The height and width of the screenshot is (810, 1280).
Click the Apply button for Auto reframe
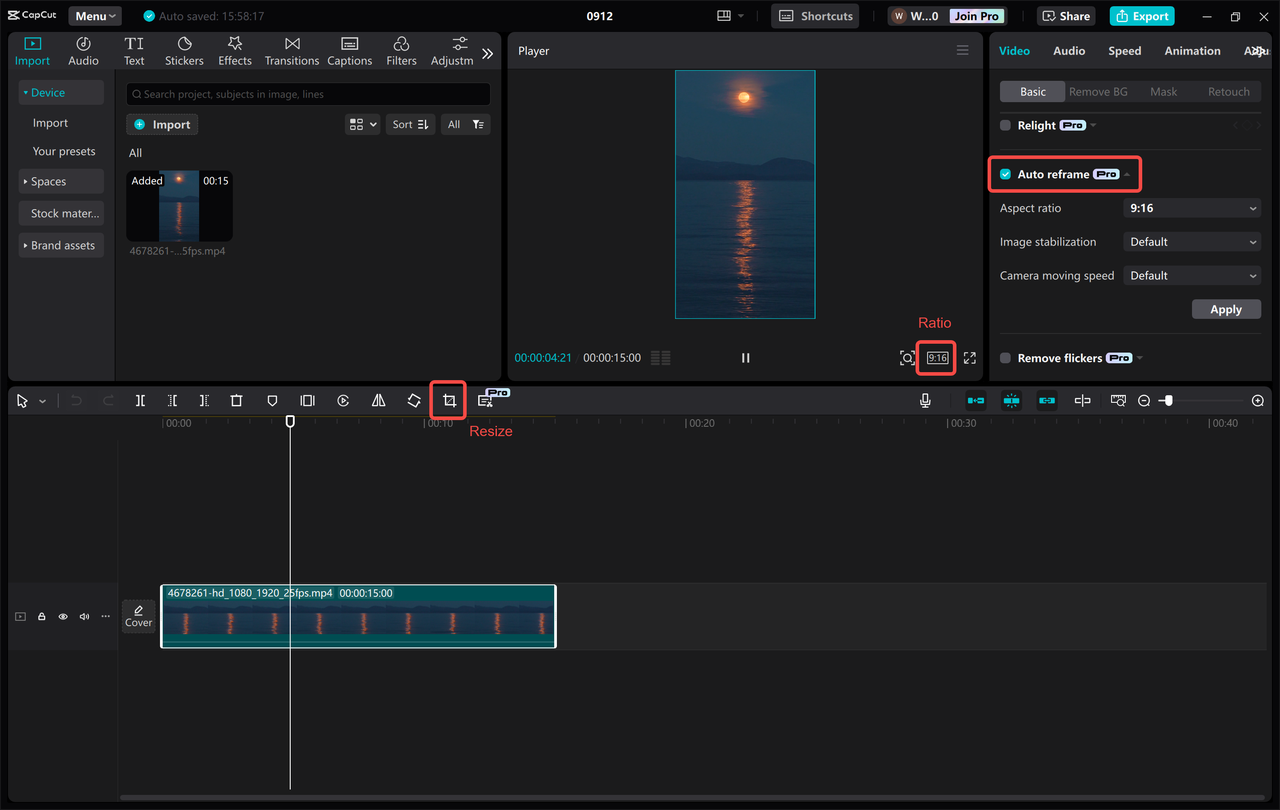pos(1226,308)
